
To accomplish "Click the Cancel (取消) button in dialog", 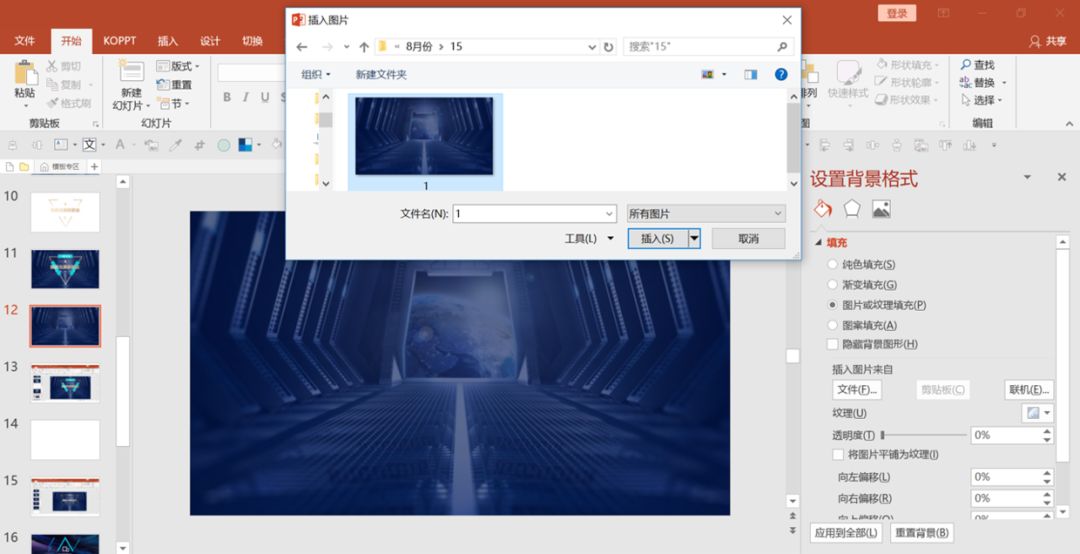I will click(x=748, y=238).
